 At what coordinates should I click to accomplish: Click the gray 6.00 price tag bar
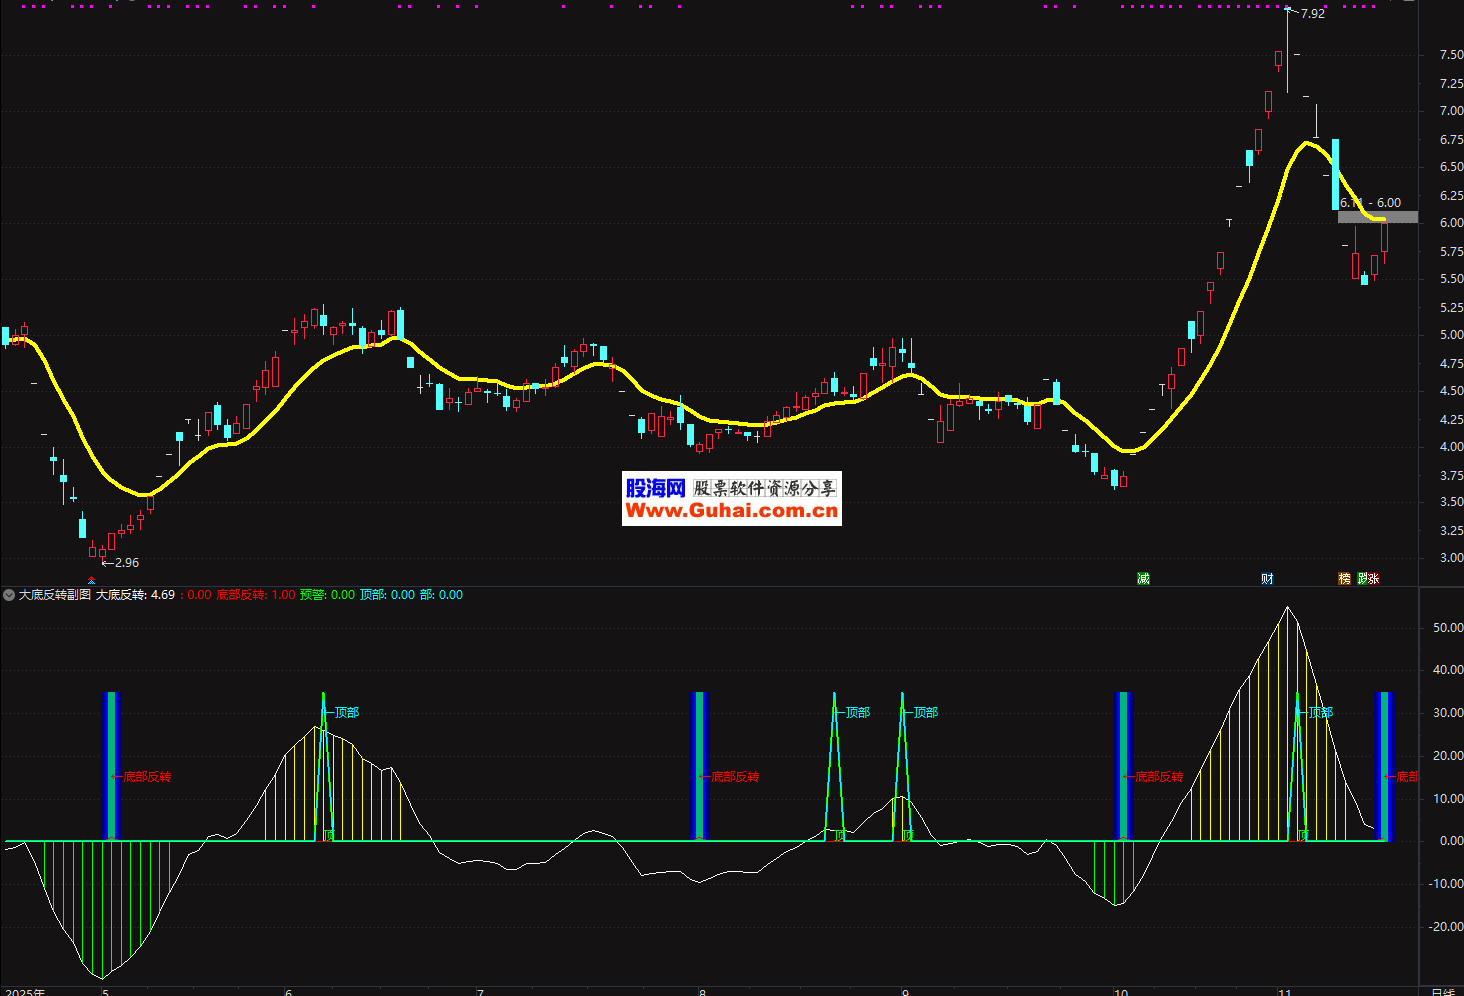pyautogui.click(x=1377, y=217)
